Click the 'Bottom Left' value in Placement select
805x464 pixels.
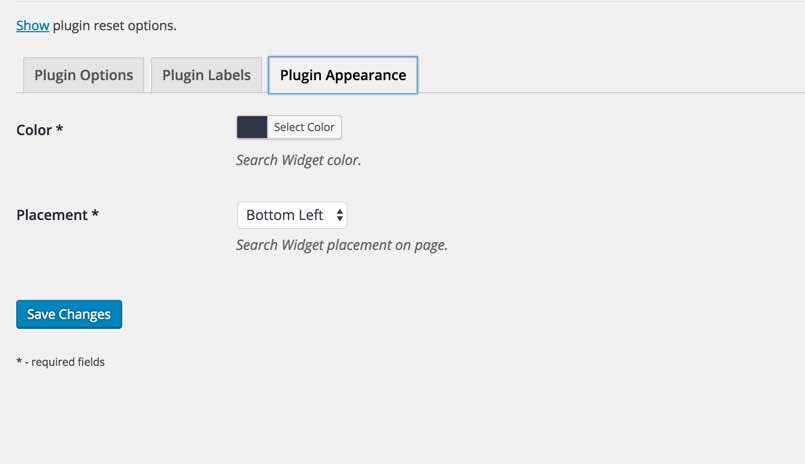click(285, 215)
